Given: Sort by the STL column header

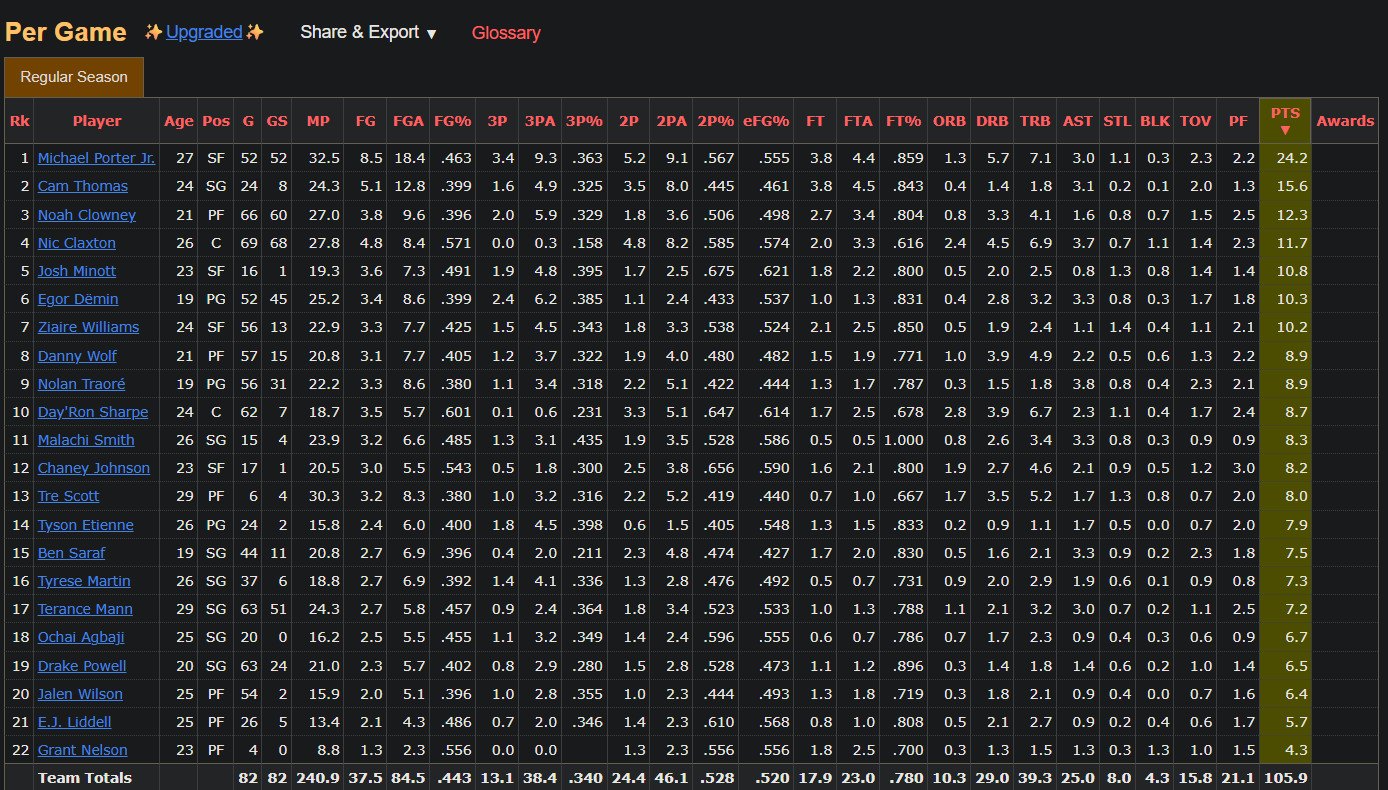Looking at the screenshot, I should click(1117, 121).
